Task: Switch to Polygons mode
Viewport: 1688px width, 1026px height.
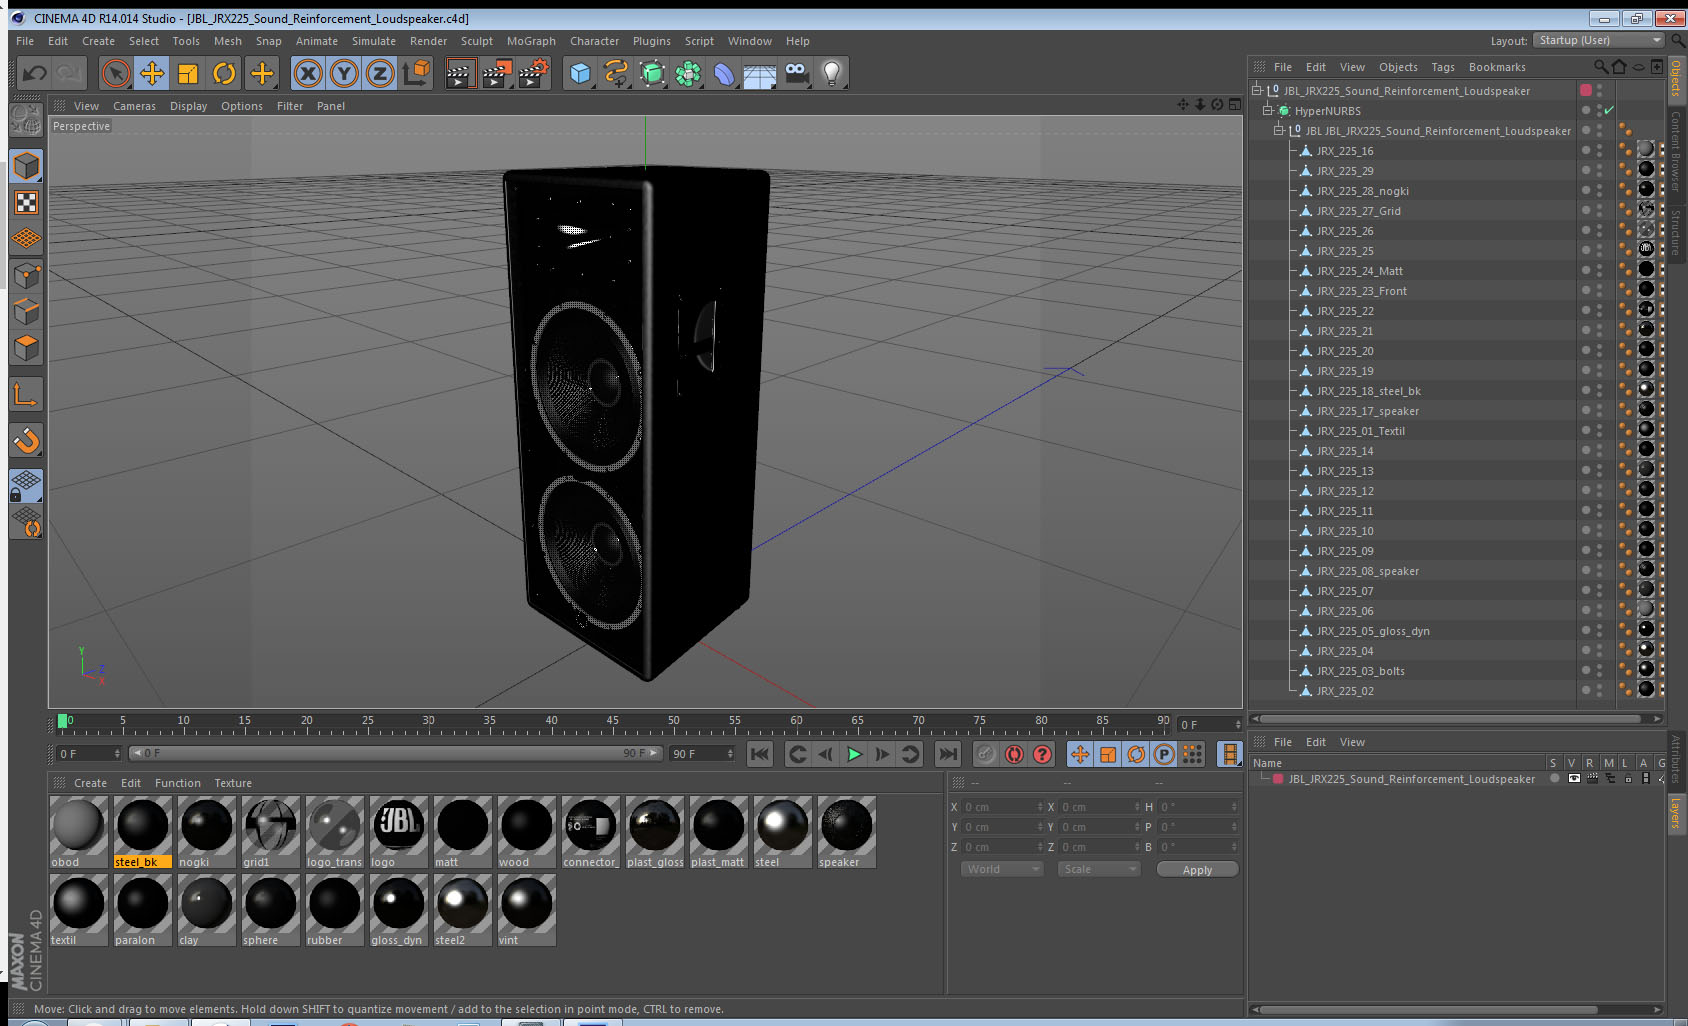Action: (26, 348)
